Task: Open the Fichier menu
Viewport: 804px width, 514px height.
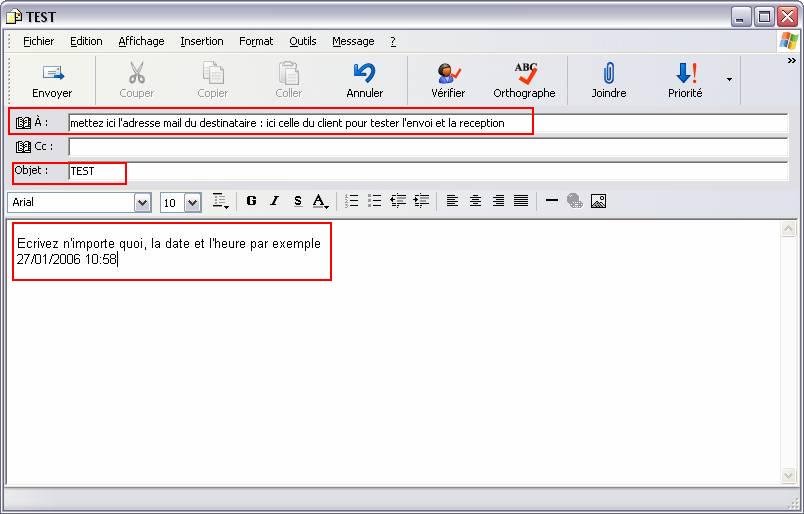Action: click(38, 42)
